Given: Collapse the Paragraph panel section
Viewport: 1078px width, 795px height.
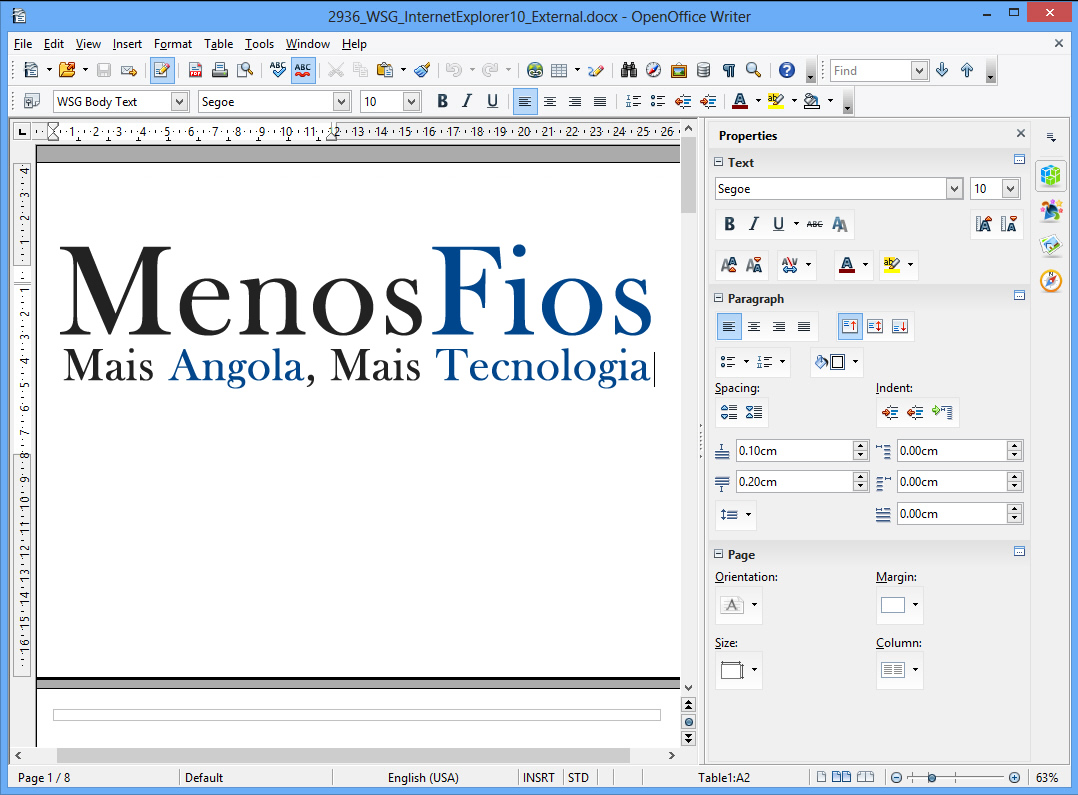Looking at the screenshot, I should point(718,298).
